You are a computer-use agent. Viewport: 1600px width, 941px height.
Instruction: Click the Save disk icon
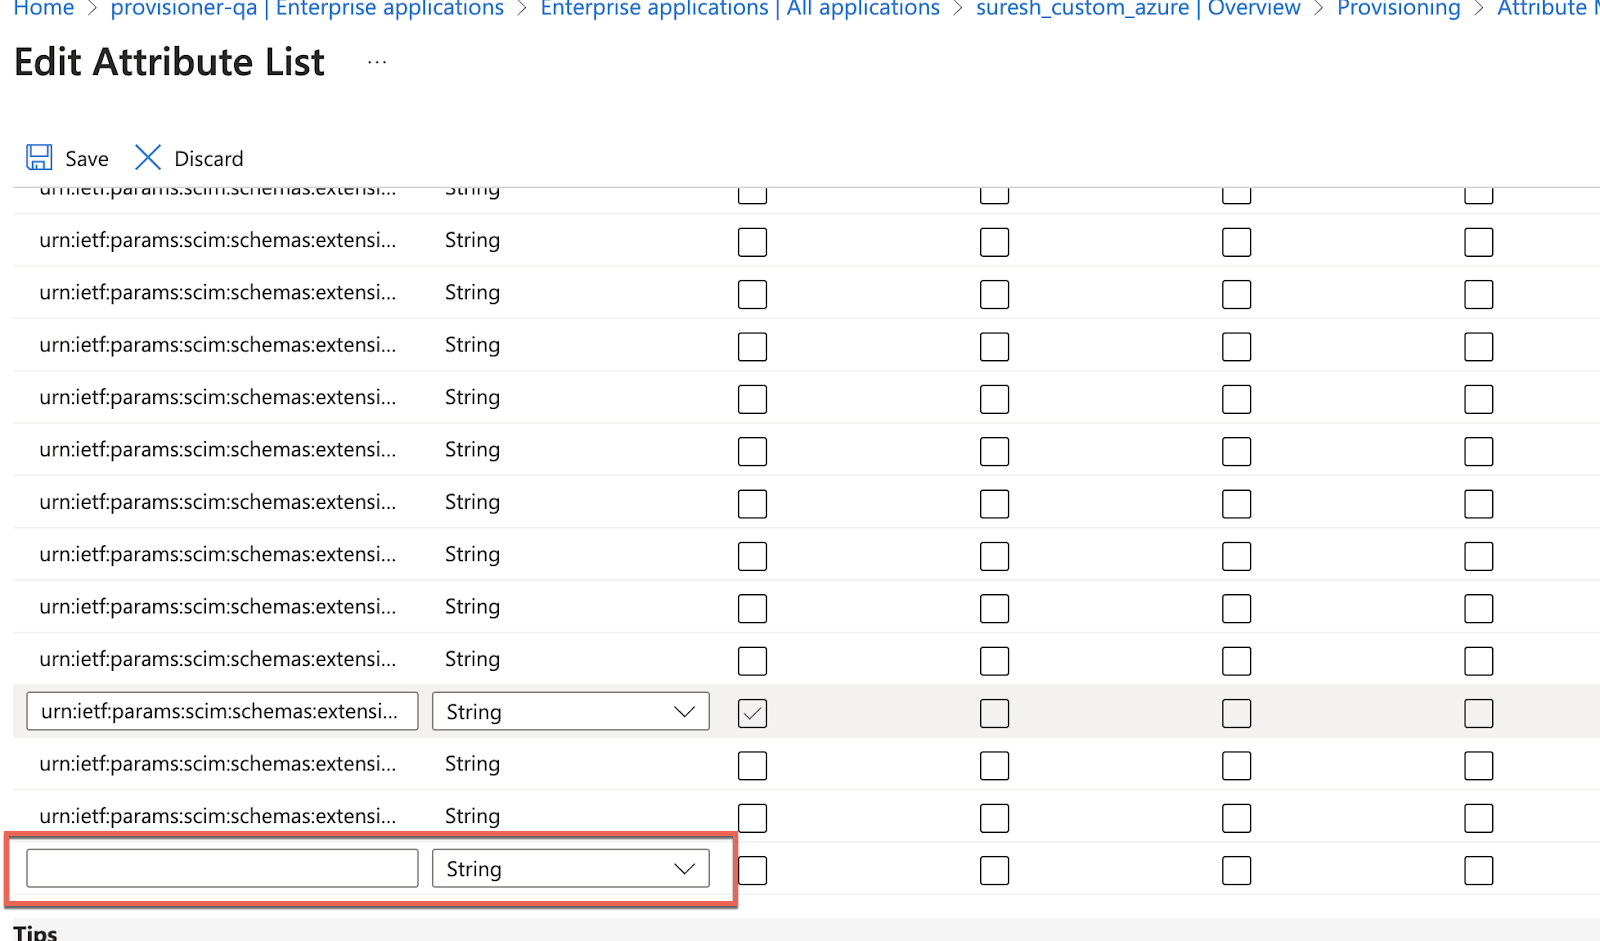pyautogui.click(x=38, y=157)
